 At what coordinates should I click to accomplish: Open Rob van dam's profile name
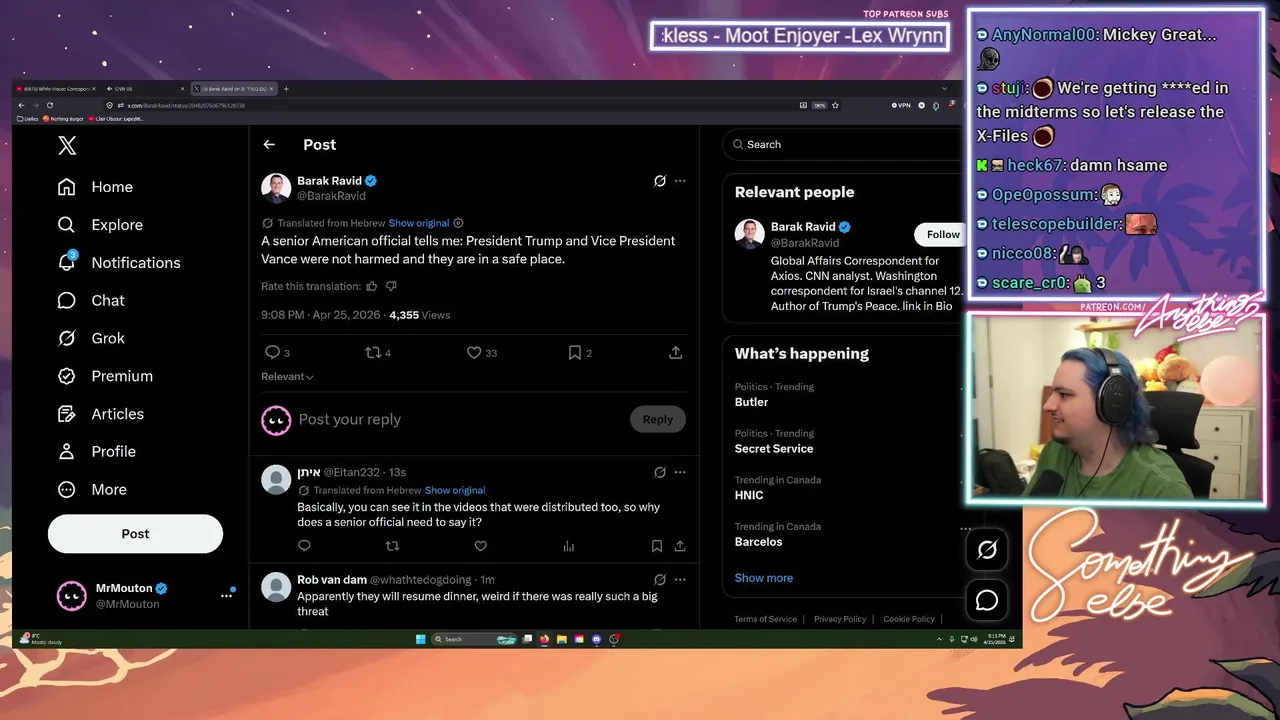(332, 580)
